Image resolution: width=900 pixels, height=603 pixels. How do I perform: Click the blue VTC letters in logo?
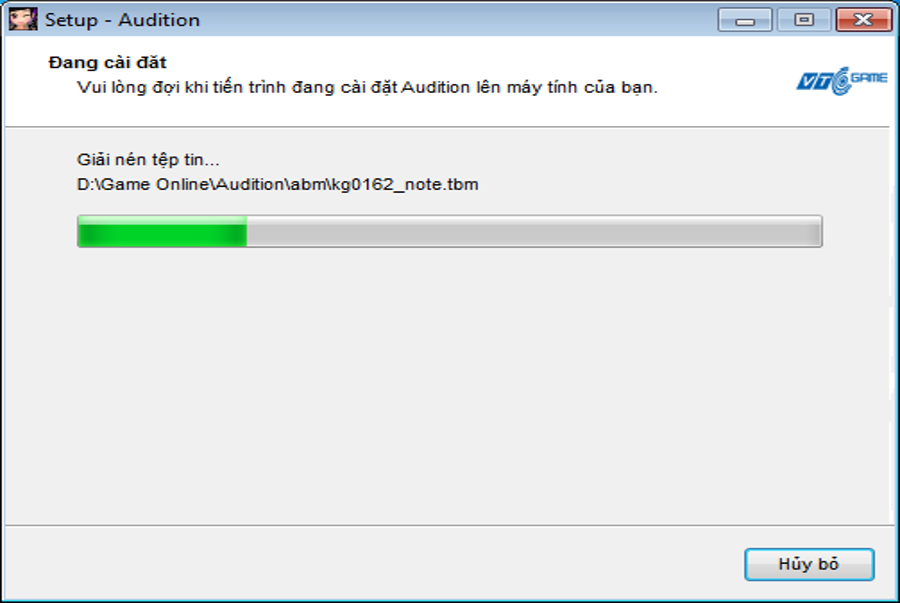coord(814,82)
